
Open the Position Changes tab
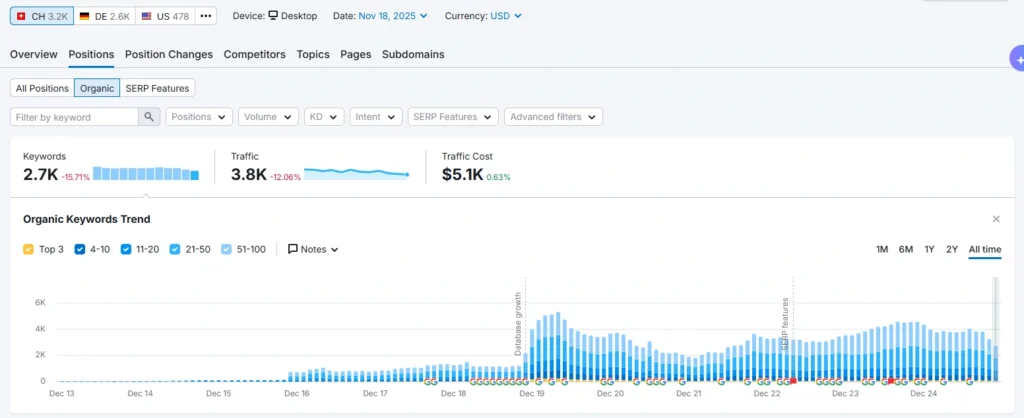pyautogui.click(x=169, y=55)
